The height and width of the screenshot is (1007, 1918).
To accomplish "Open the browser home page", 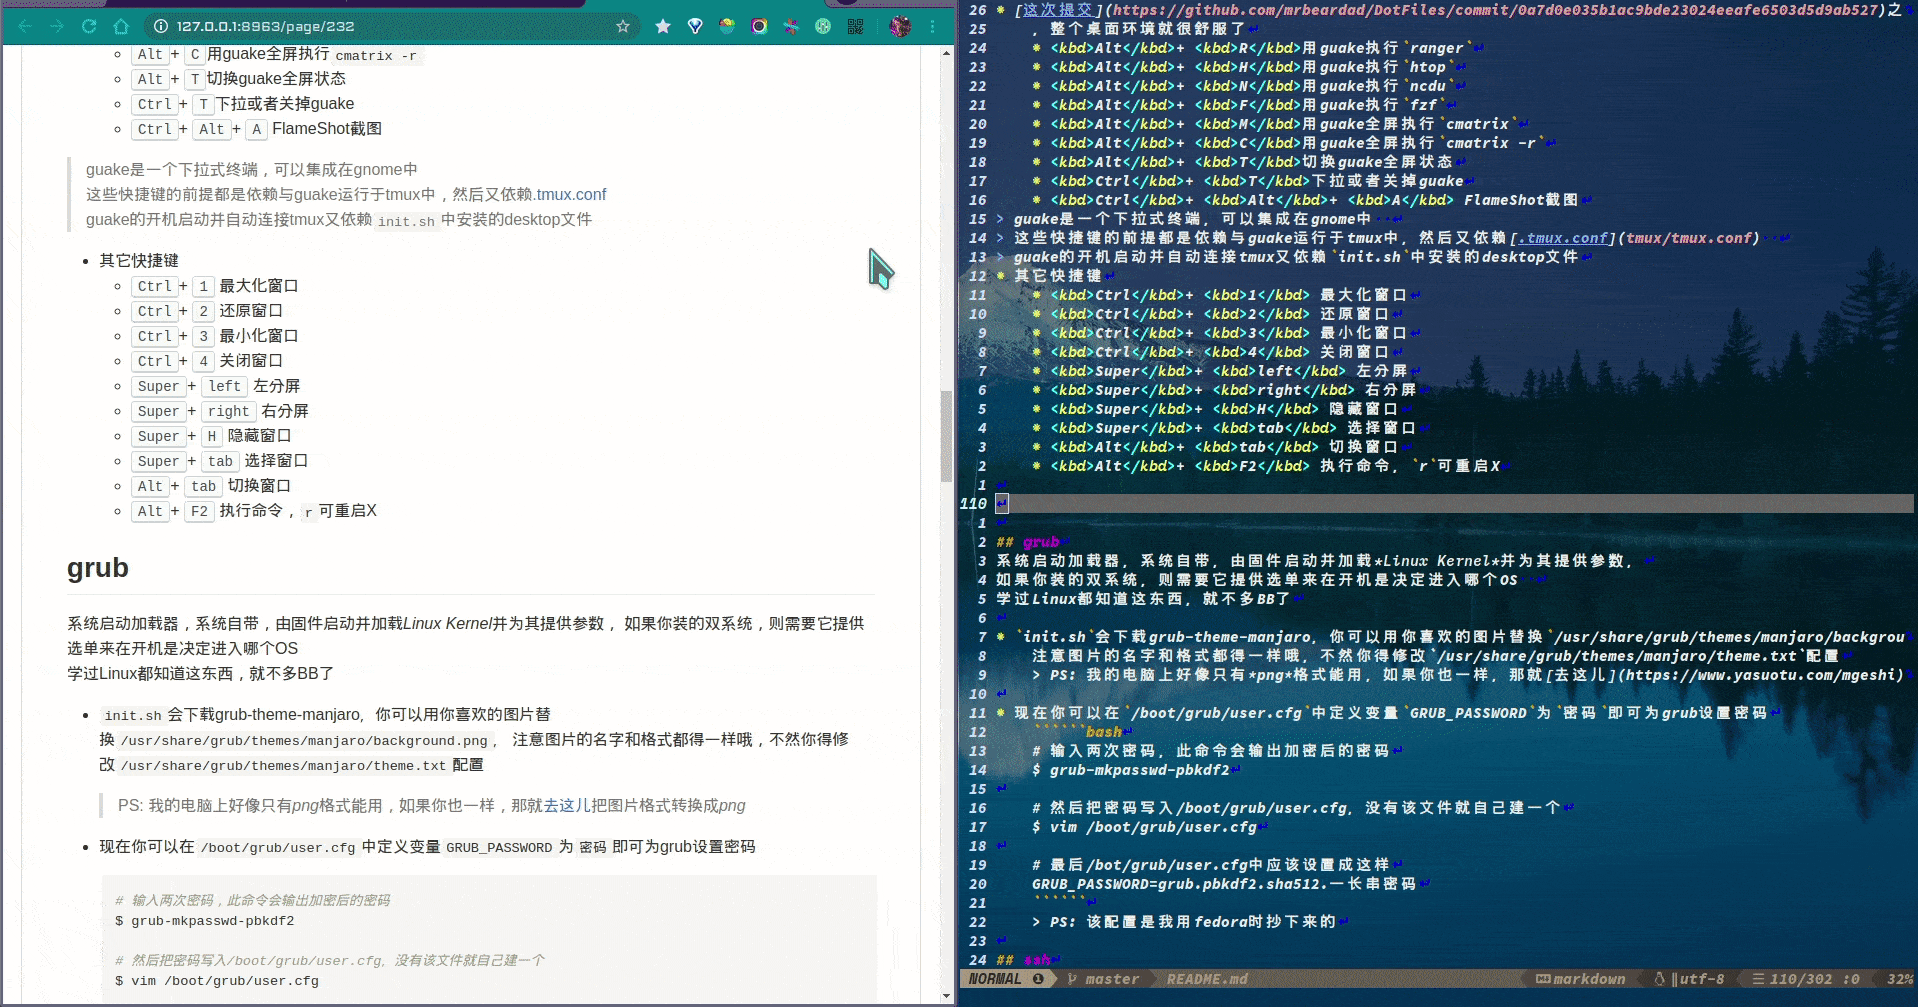I will (121, 26).
